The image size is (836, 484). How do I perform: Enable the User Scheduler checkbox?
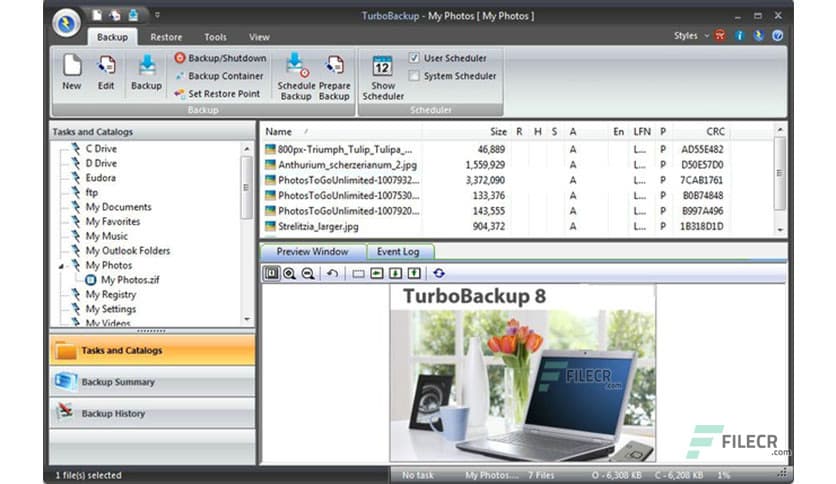coord(414,58)
